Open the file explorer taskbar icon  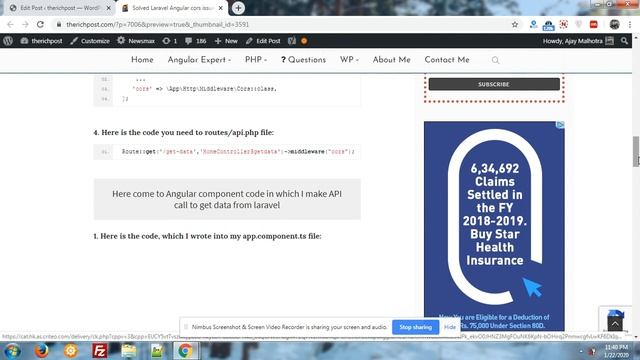pyautogui.click(x=129, y=351)
